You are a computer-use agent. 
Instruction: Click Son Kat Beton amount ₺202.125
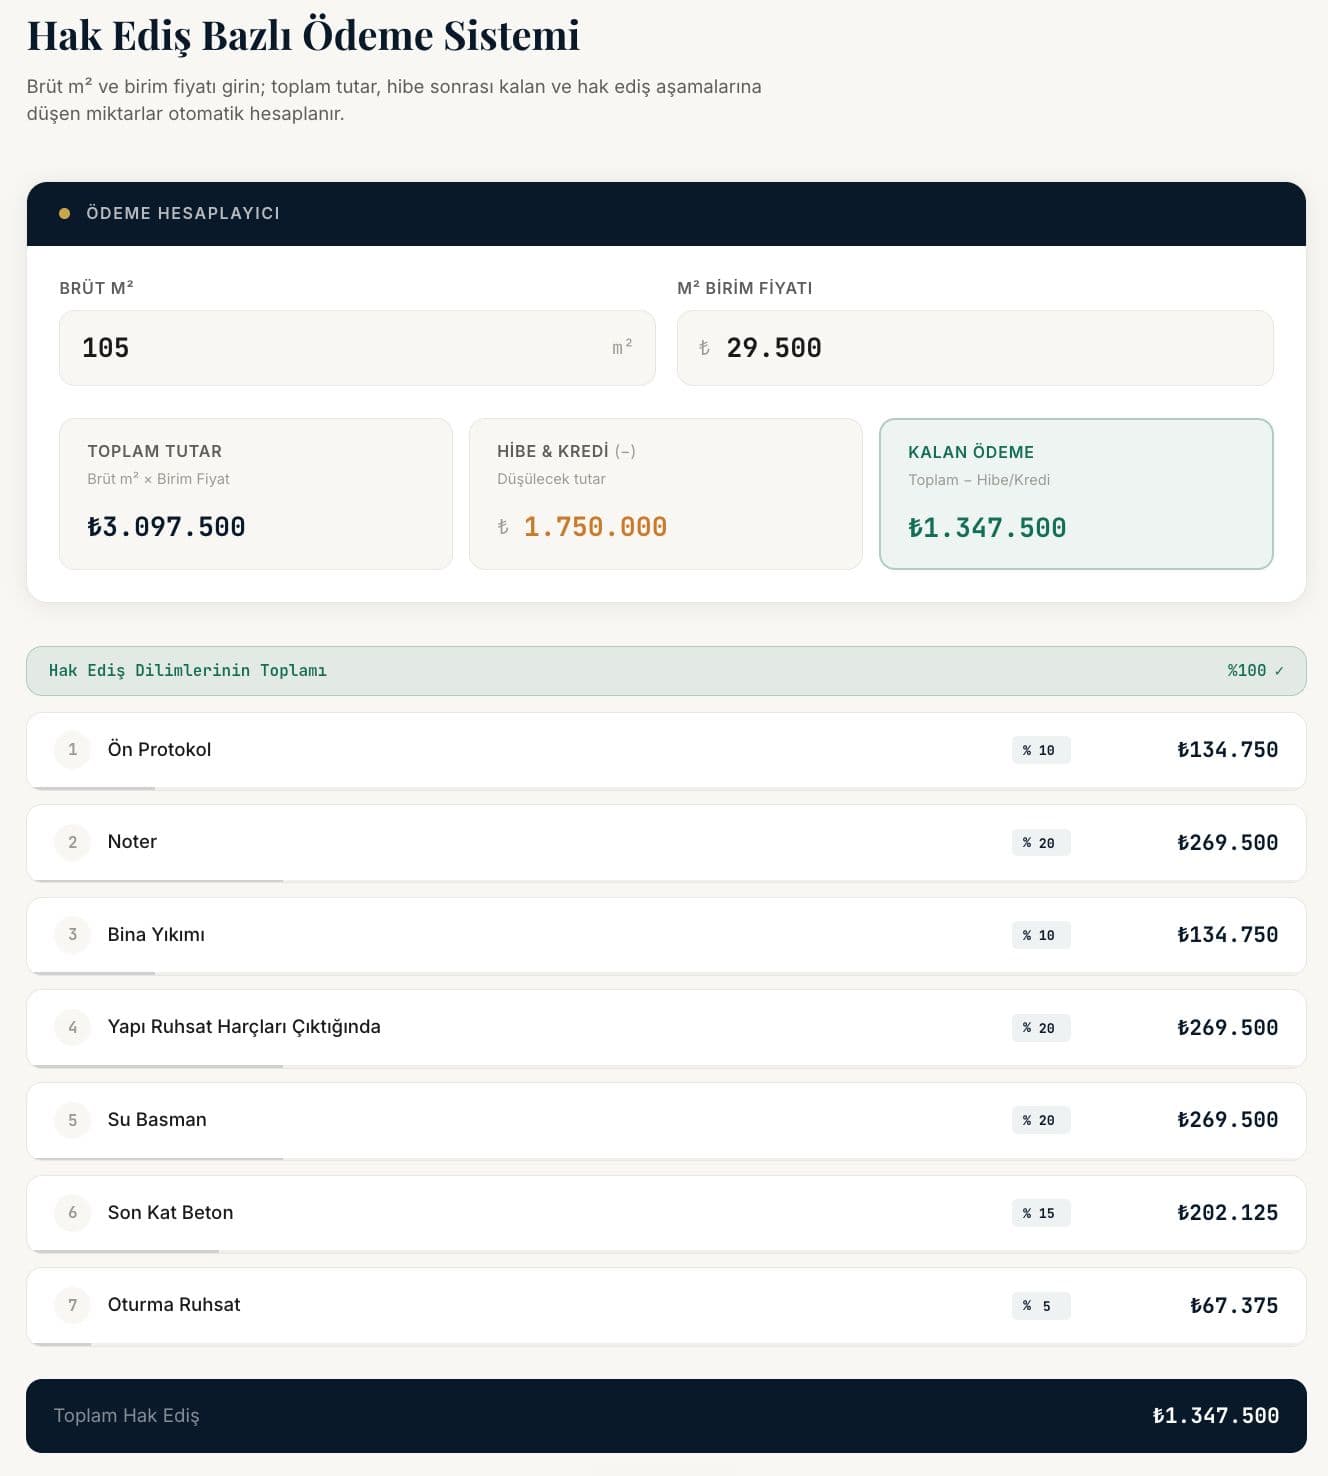click(1227, 1213)
